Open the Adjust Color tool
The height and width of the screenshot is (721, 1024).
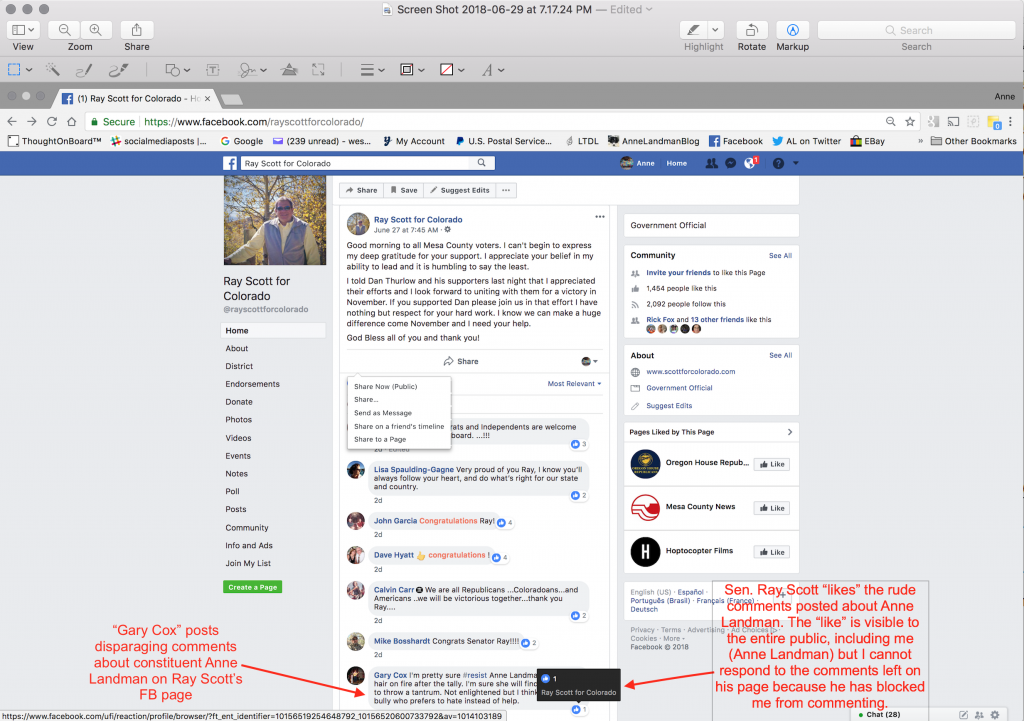[289, 70]
